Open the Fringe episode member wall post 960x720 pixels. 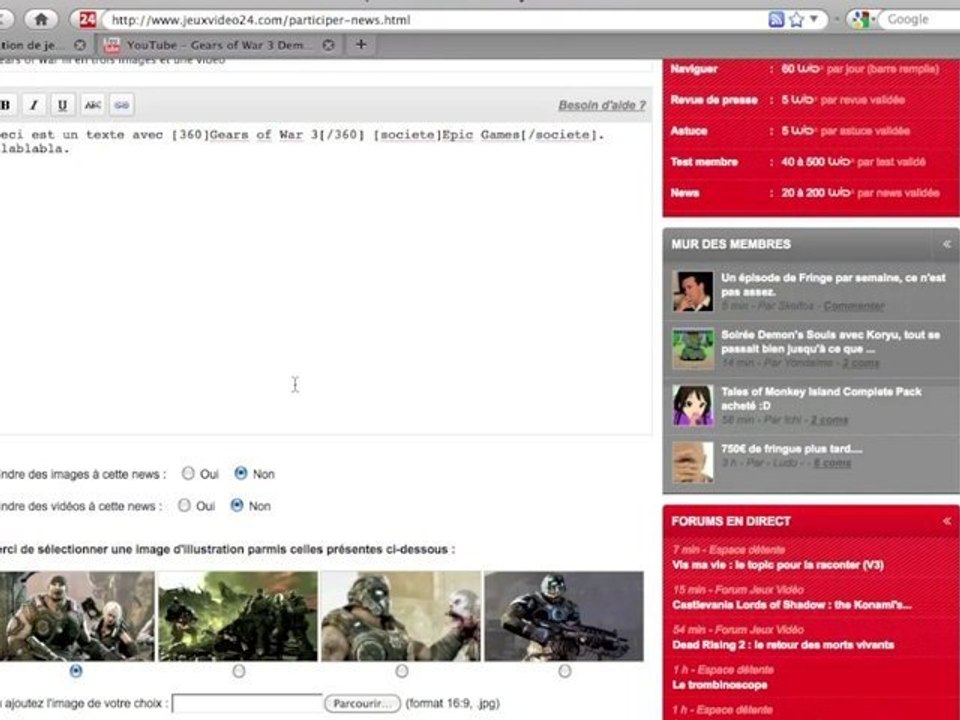(x=833, y=285)
